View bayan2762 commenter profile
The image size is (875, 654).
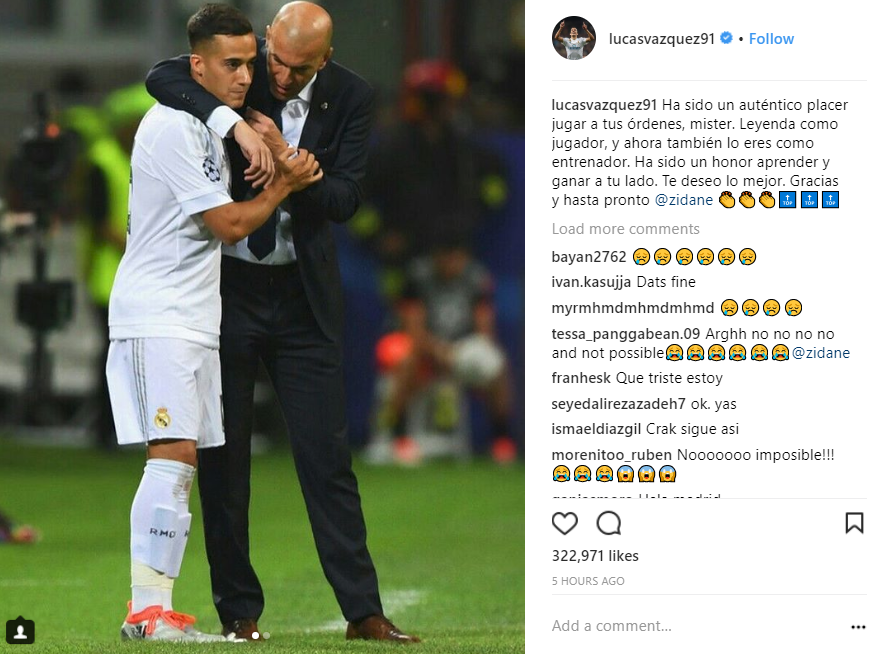[589, 257]
